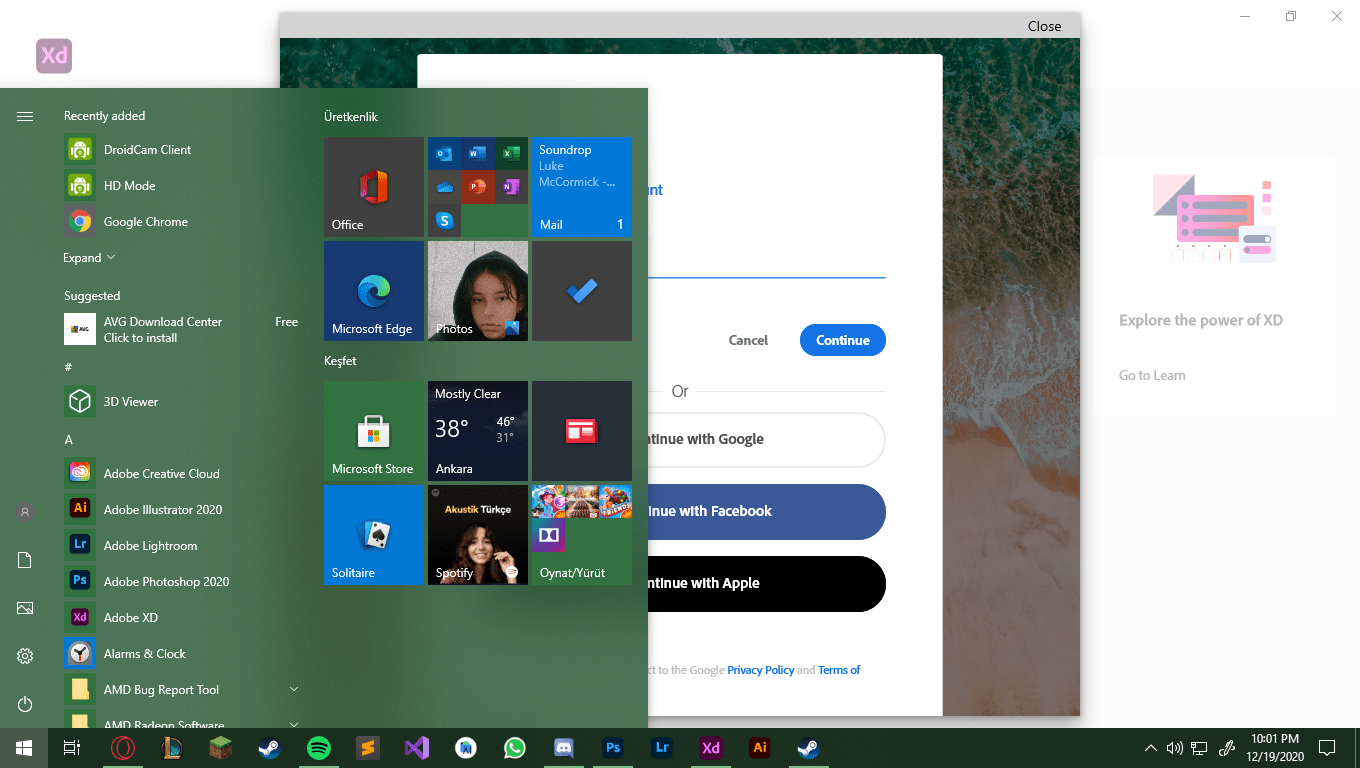1360x768 pixels.
Task: Focus the email input field in sign-in dialog
Action: click(767, 262)
